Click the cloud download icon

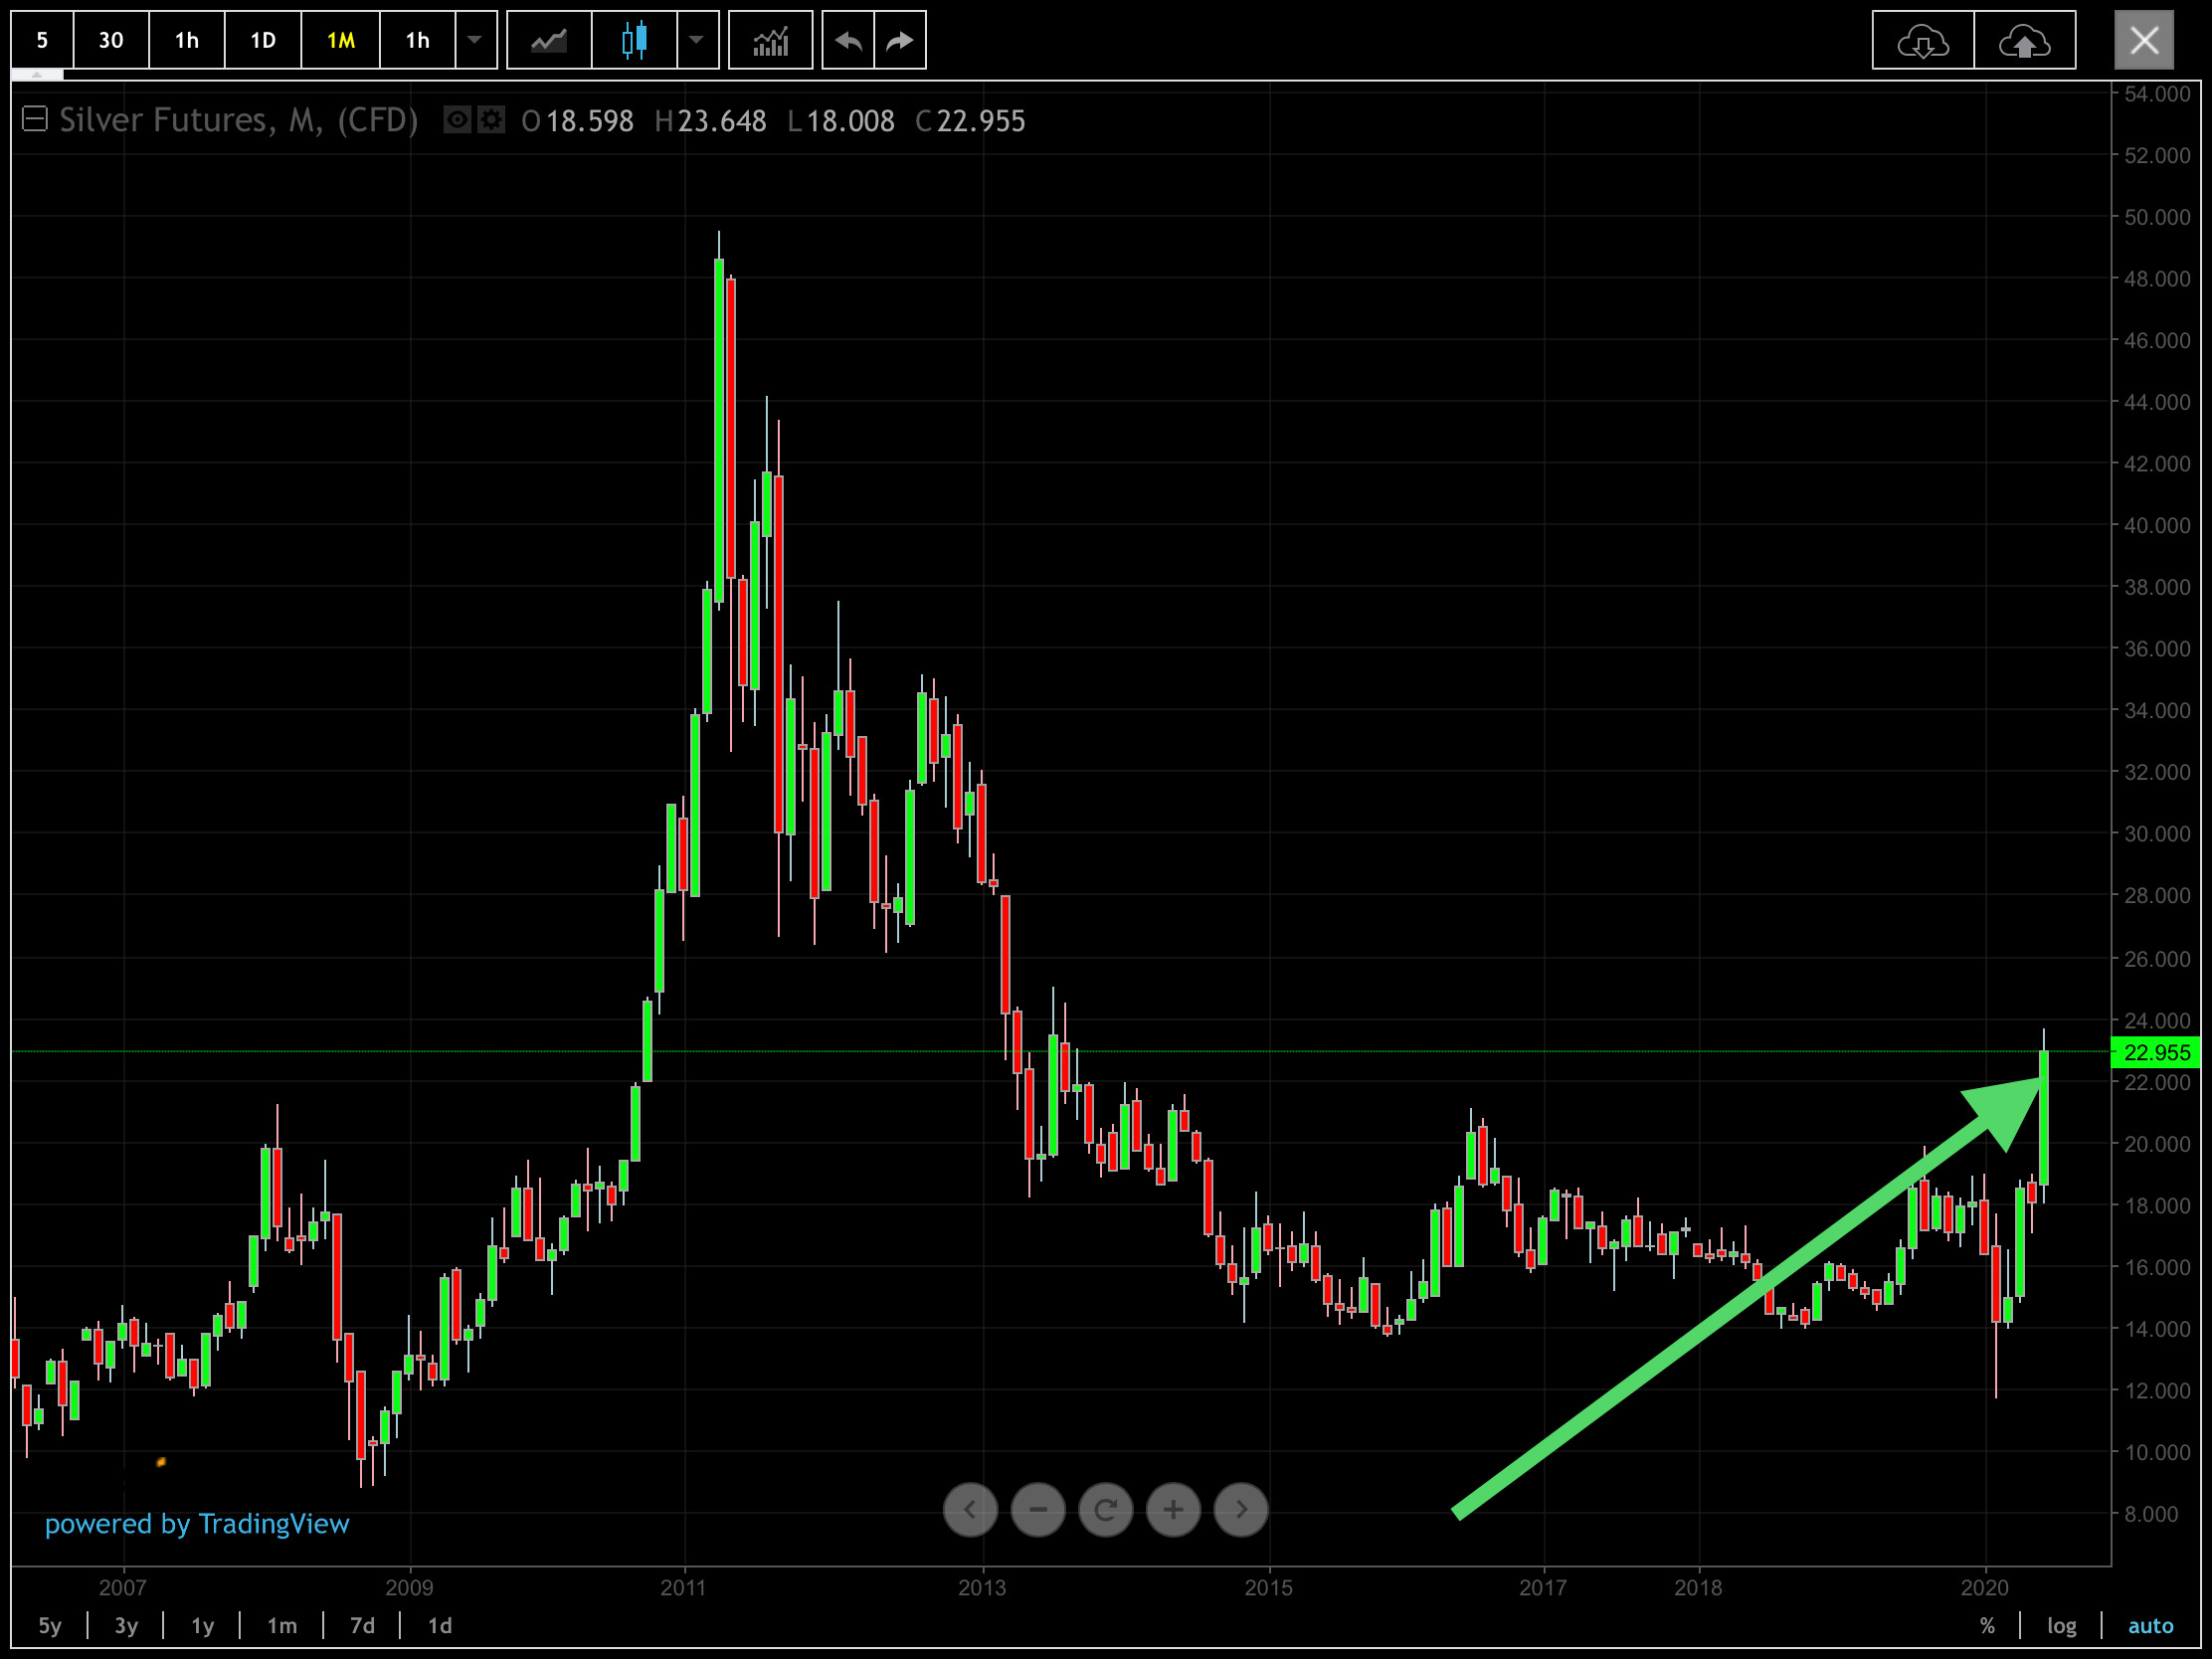[x=1922, y=41]
